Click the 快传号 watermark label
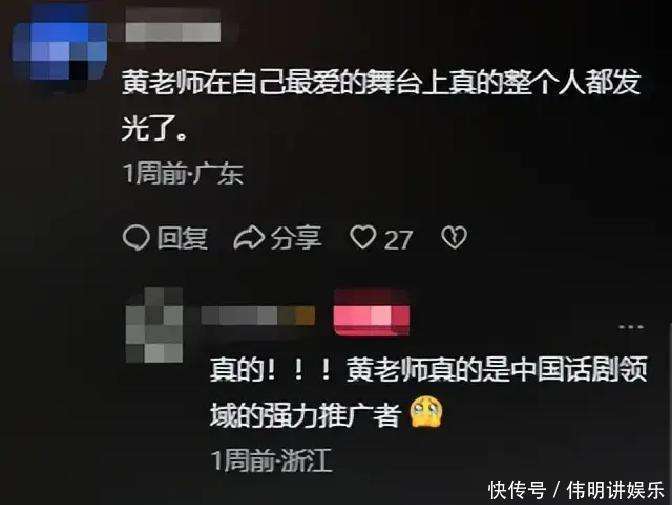Screen dimensions: 672x505 (517, 490)
